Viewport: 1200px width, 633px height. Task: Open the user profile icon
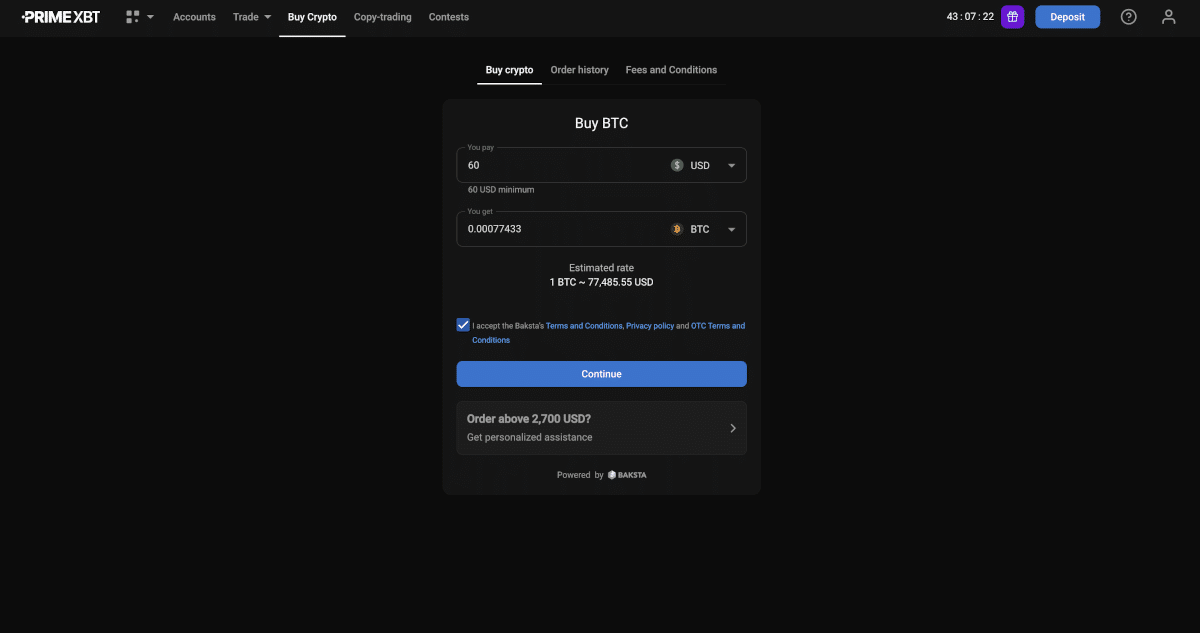pyautogui.click(x=1169, y=17)
